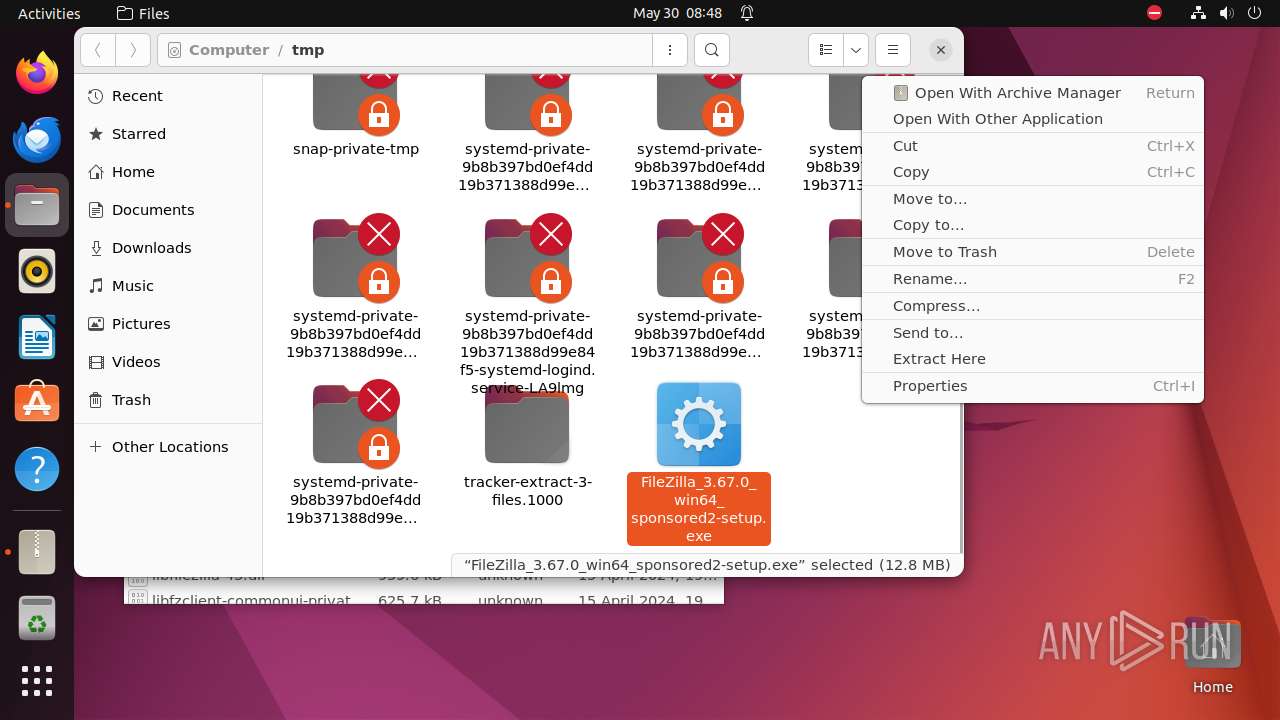Go forward with the forward arrow
Viewport: 1280px width, 720px height.
point(133,50)
